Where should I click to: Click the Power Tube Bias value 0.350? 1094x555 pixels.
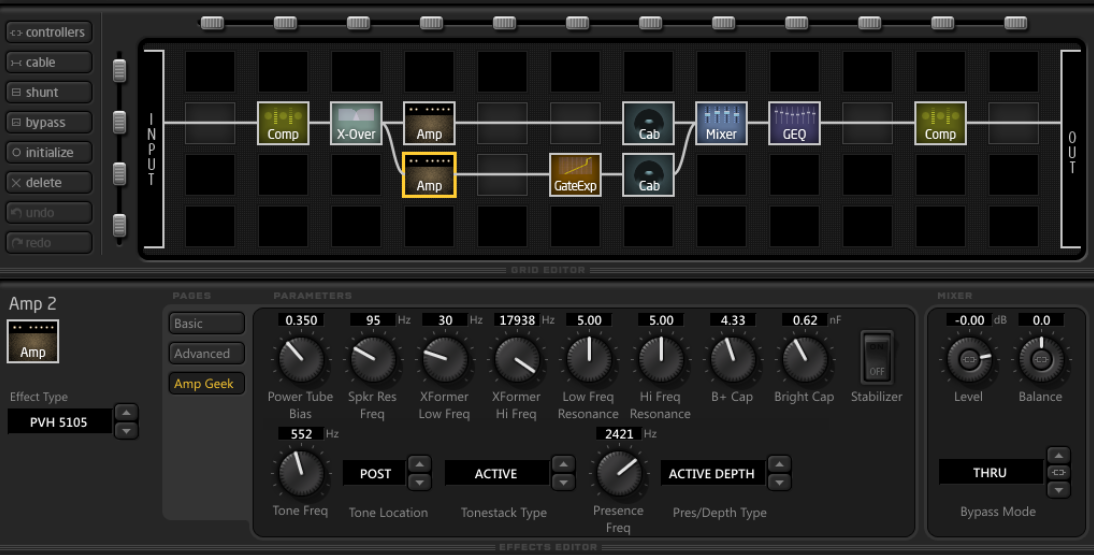[301, 320]
